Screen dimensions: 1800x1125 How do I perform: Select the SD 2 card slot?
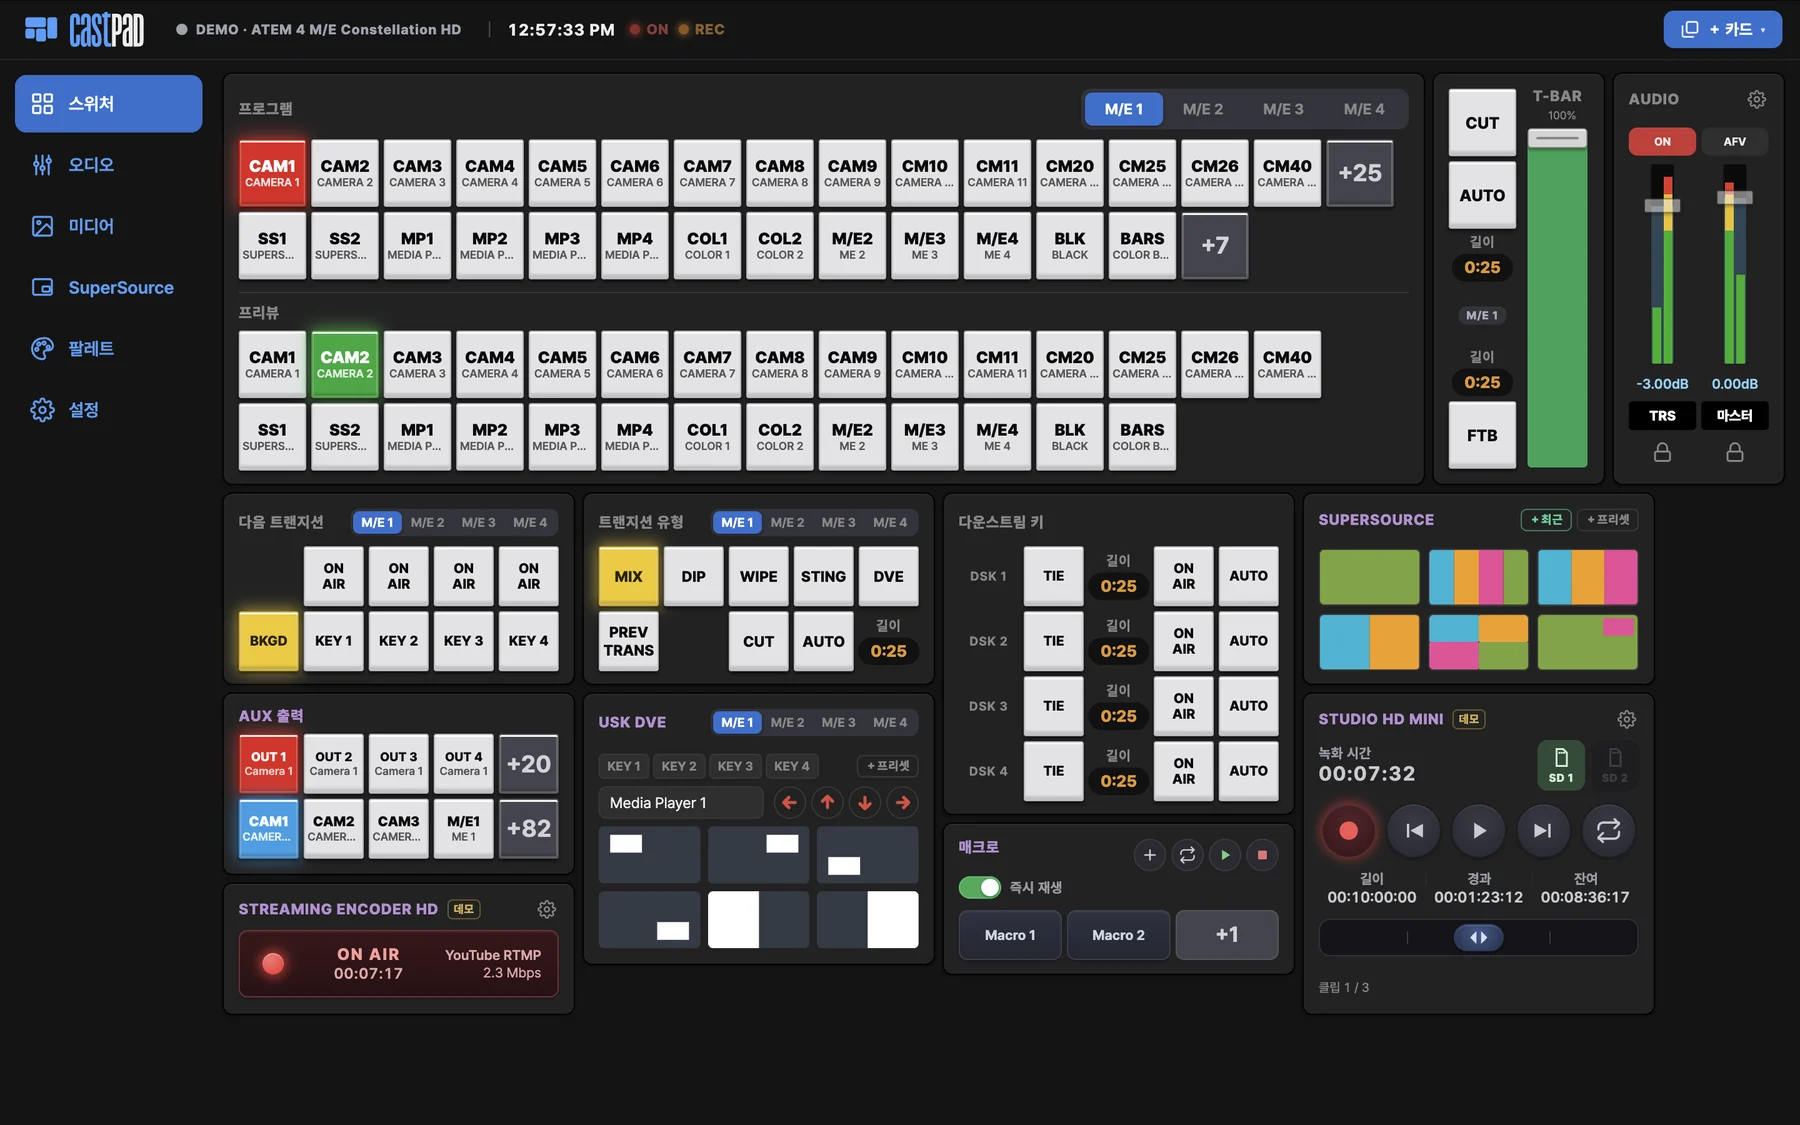1614,765
